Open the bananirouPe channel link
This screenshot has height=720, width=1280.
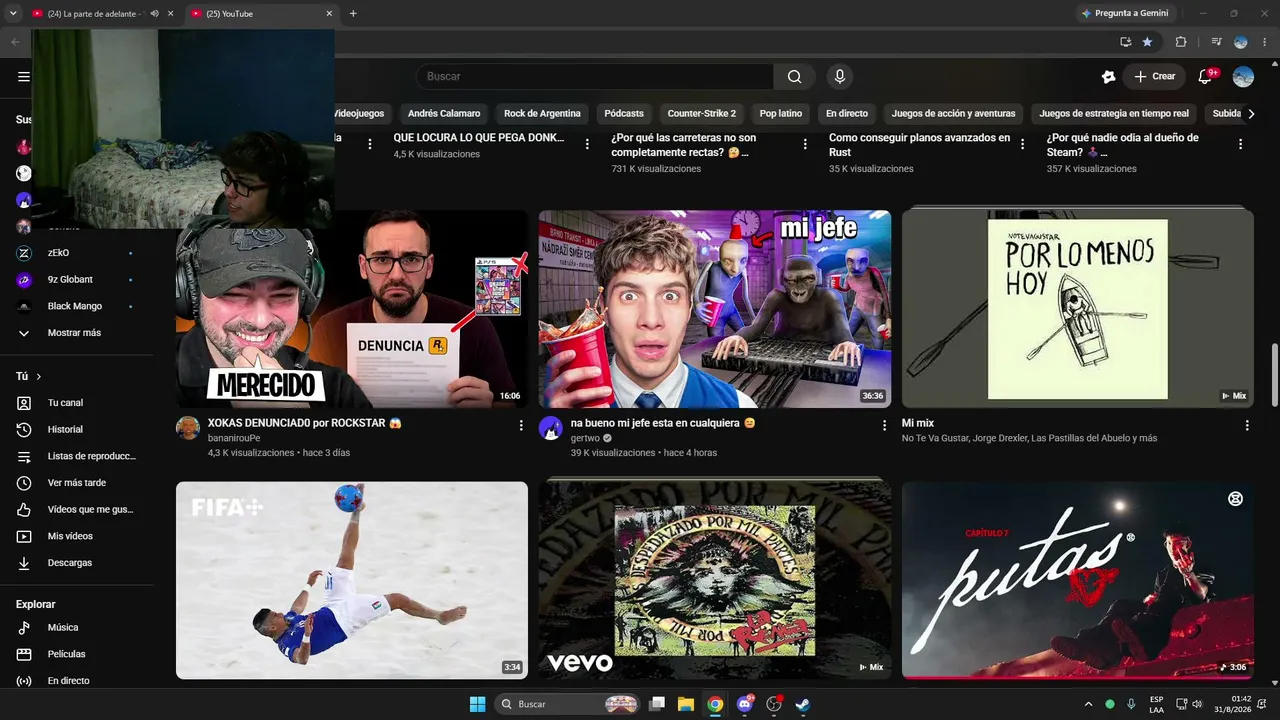(234, 438)
